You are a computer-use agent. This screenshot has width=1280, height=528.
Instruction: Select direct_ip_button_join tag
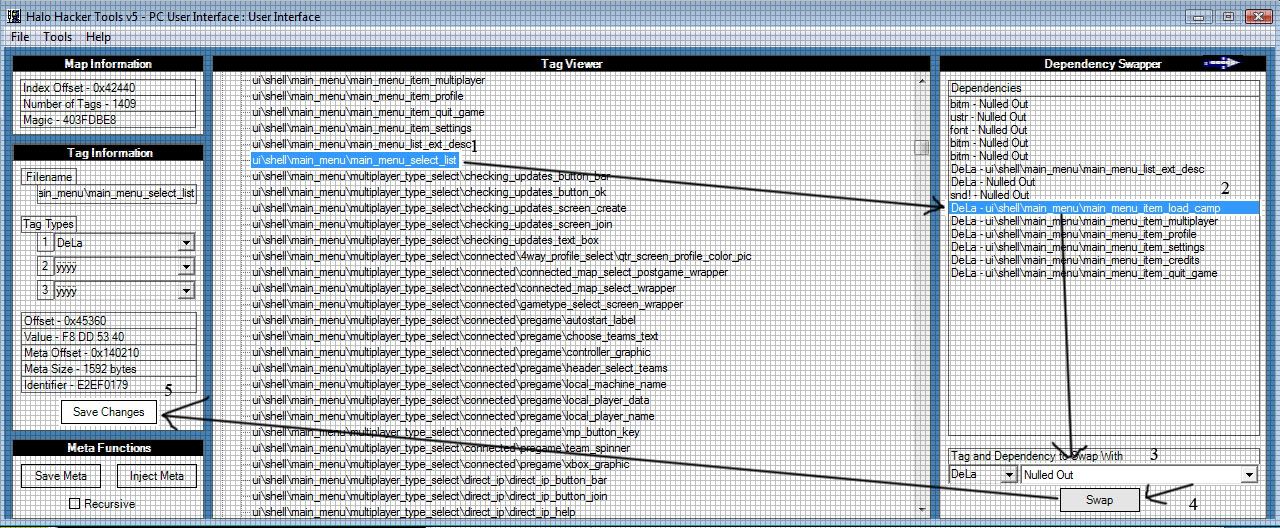(x=429, y=496)
